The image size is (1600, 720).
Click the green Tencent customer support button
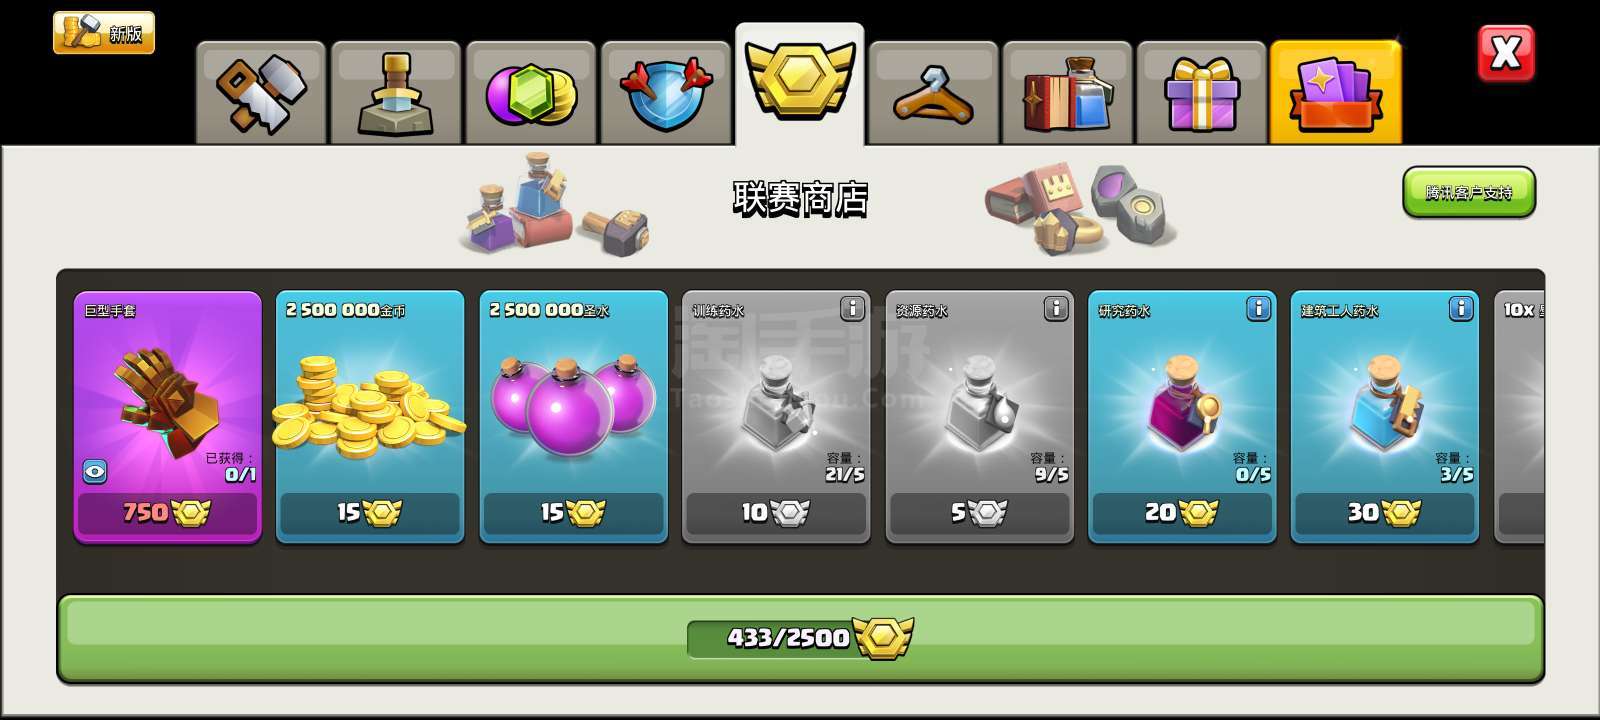(1469, 192)
